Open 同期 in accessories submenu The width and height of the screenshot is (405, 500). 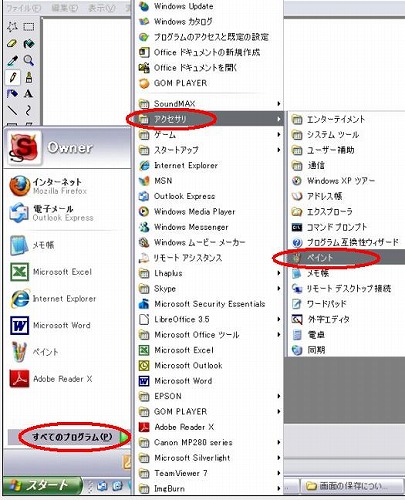click(x=347, y=350)
